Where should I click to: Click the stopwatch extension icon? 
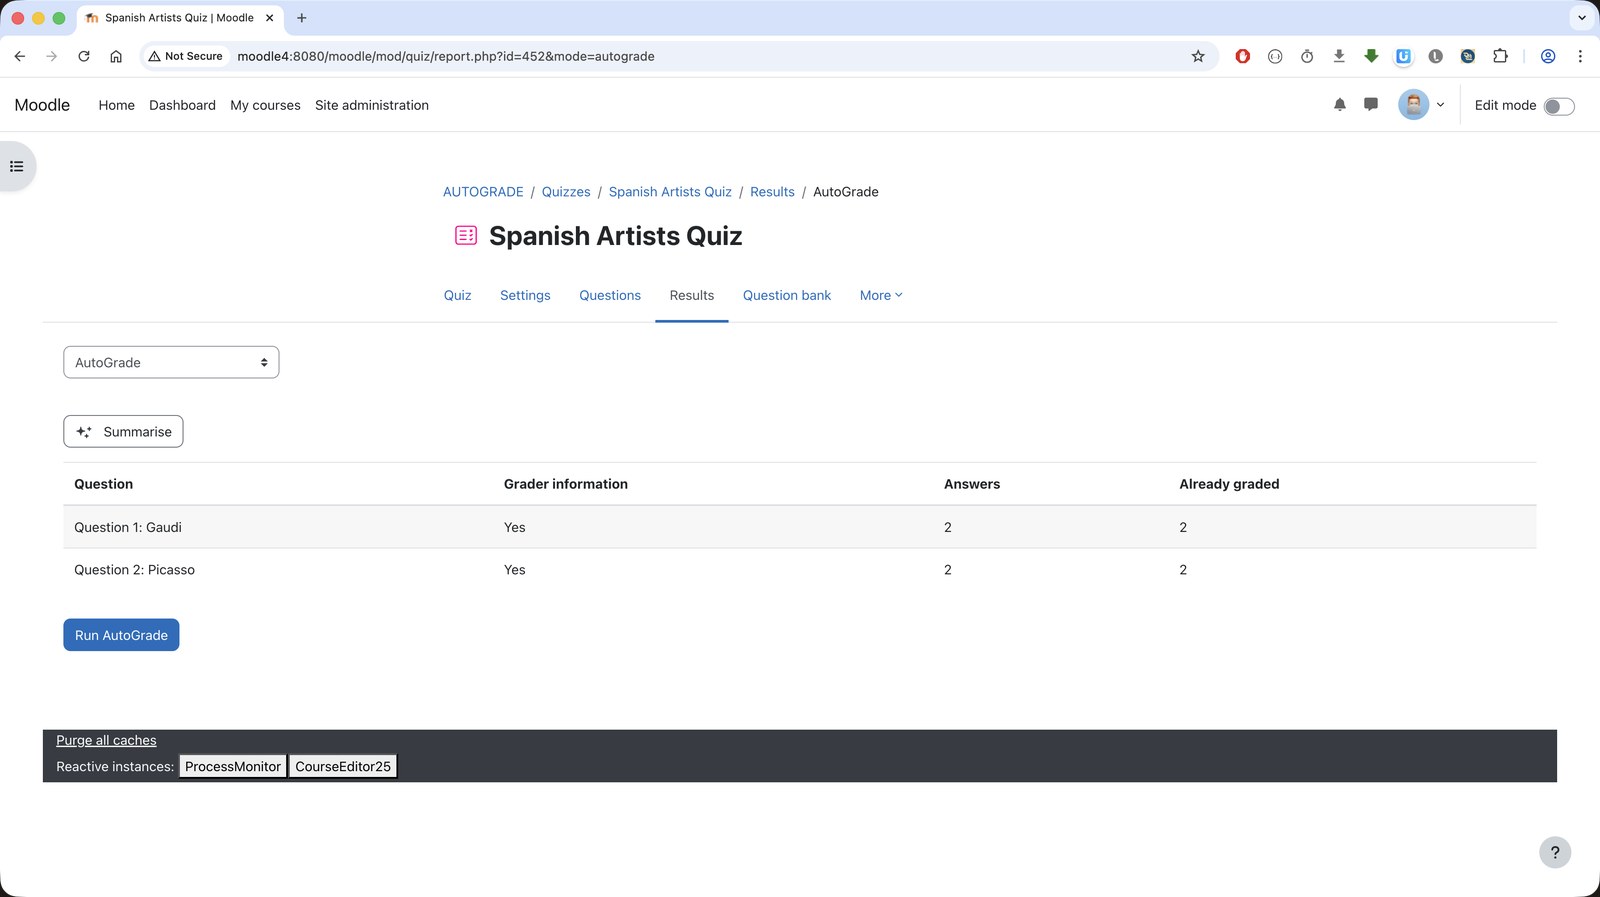[1307, 56]
